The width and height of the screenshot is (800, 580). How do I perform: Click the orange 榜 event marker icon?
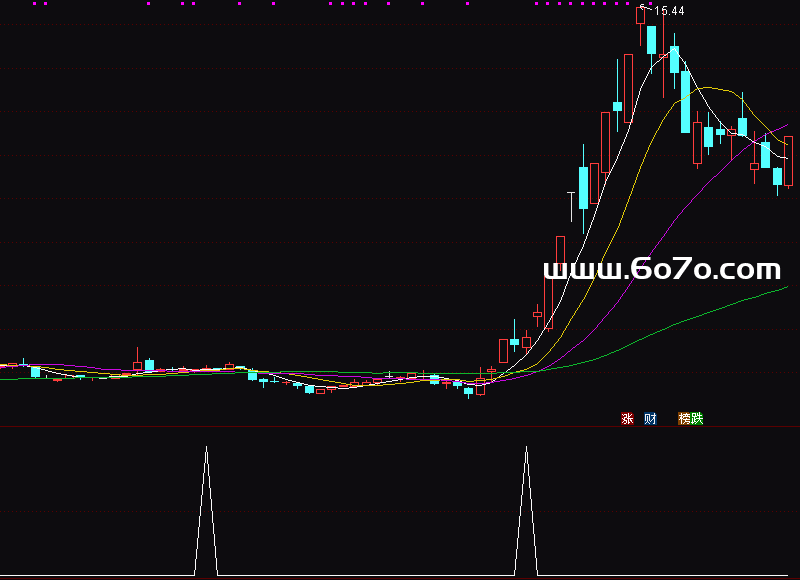685,418
